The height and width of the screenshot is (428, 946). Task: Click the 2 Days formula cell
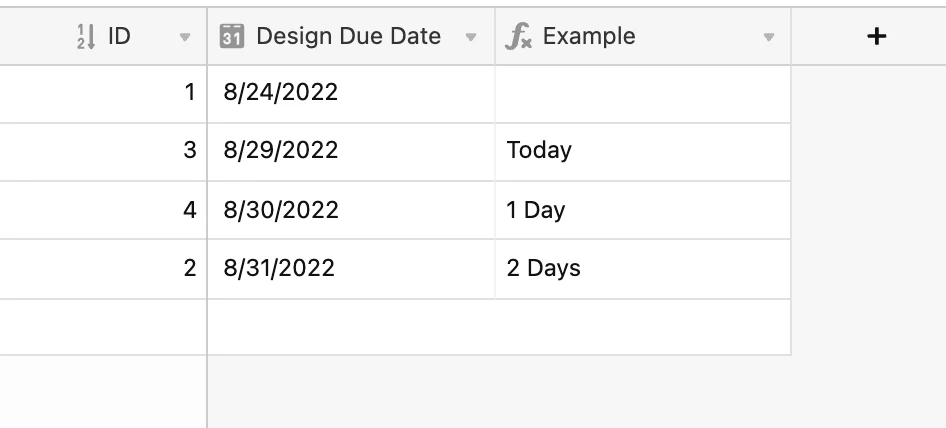[643, 269]
